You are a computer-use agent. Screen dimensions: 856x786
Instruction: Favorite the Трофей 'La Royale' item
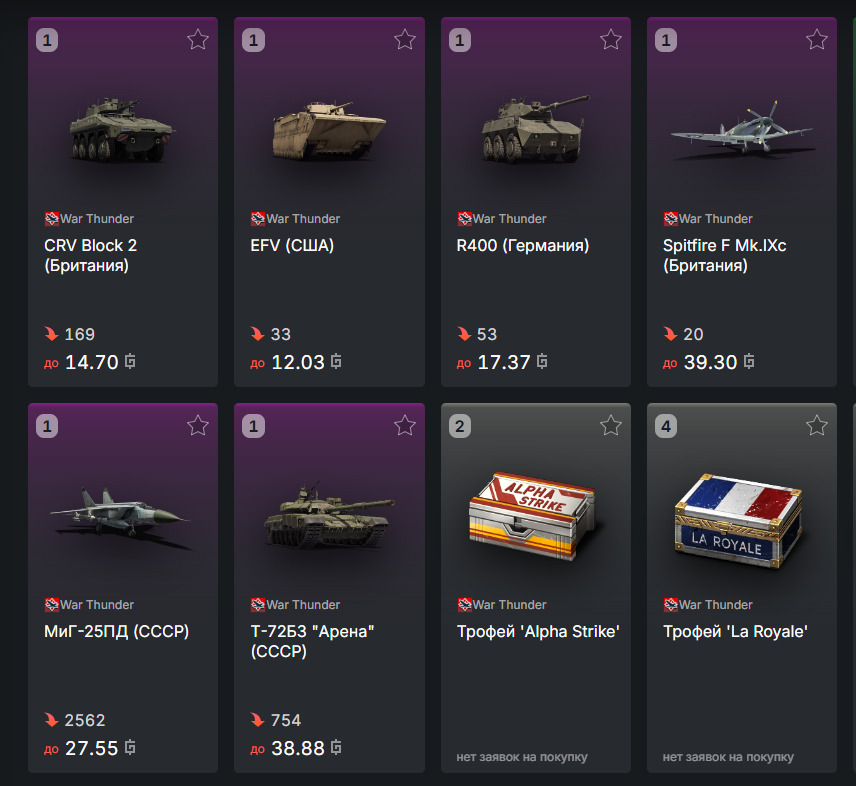[x=817, y=426]
